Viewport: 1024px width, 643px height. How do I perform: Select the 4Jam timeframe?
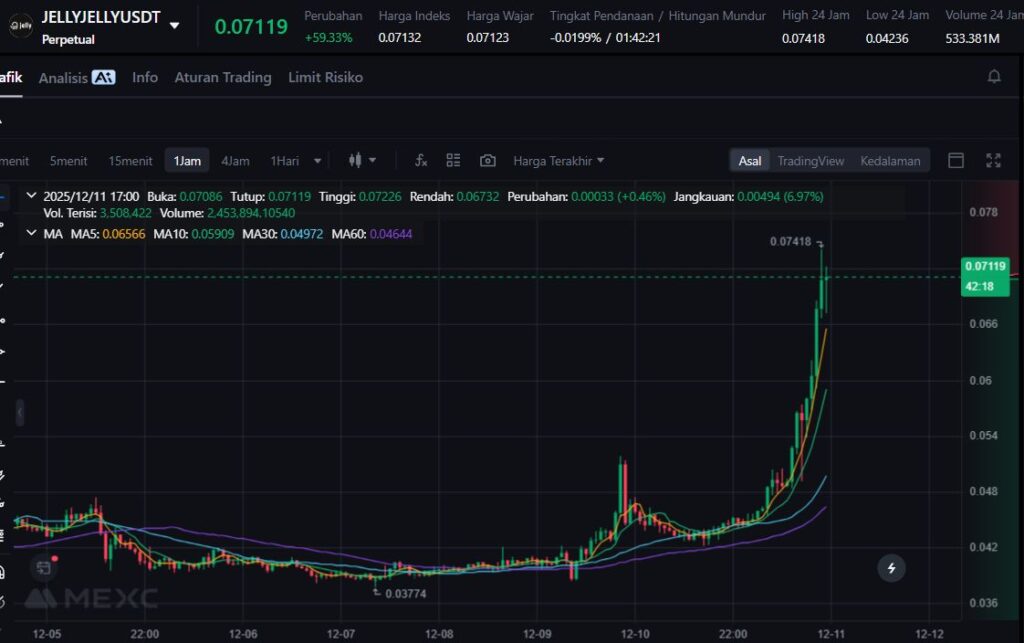[235, 161]
